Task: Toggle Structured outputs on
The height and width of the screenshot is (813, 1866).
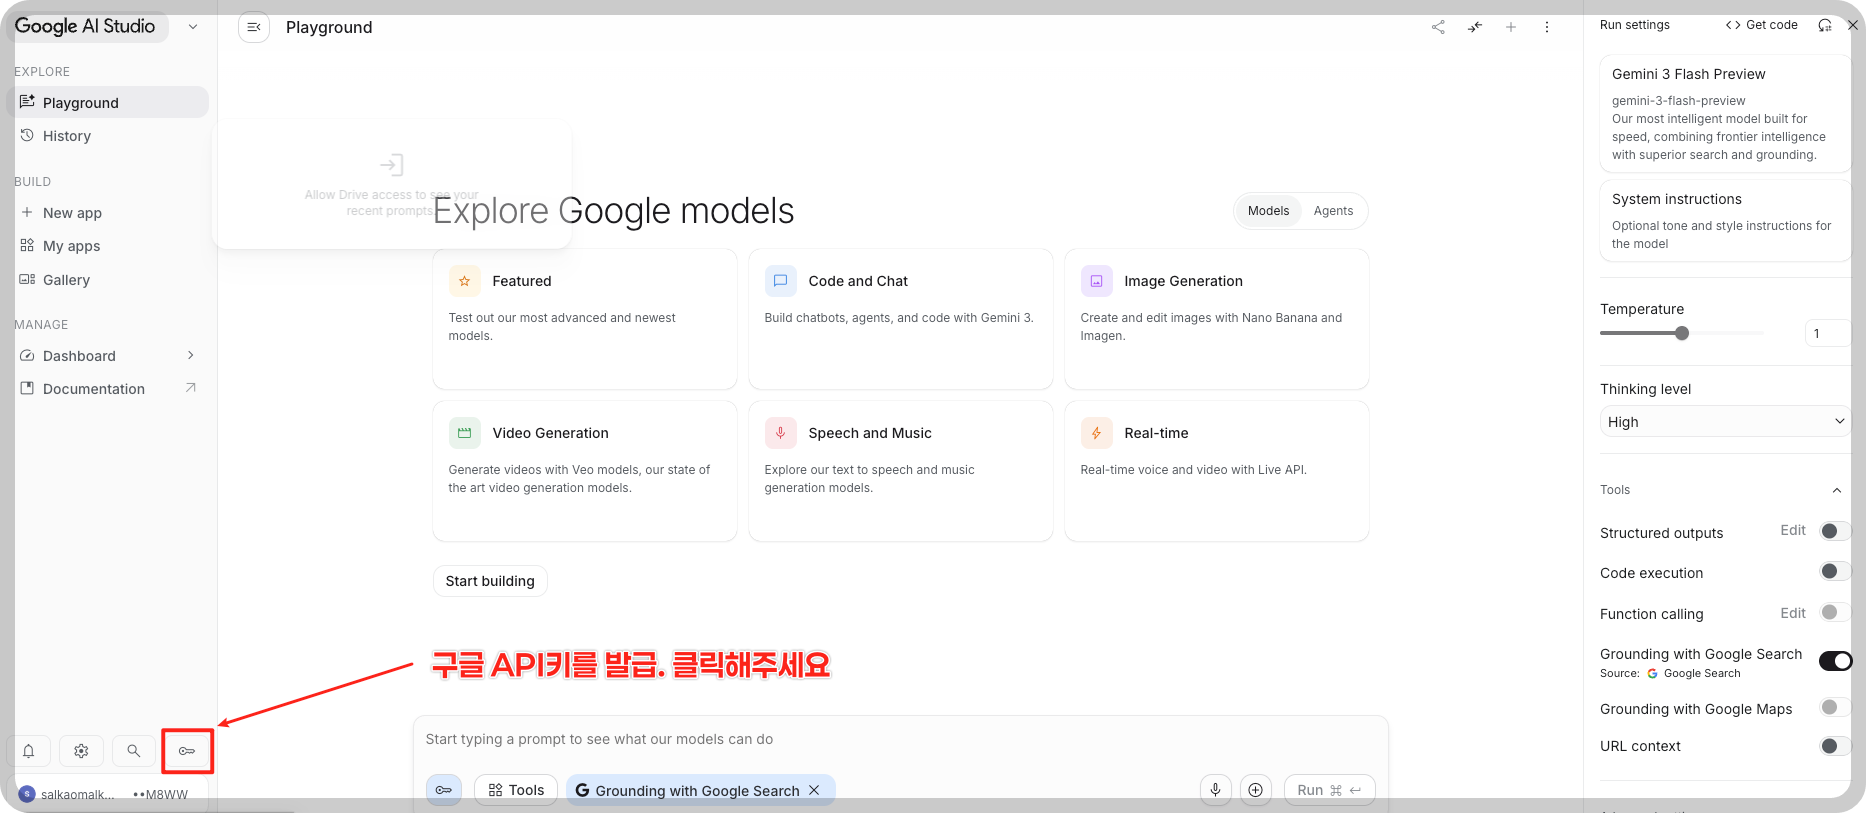Action: (1835, 531)
